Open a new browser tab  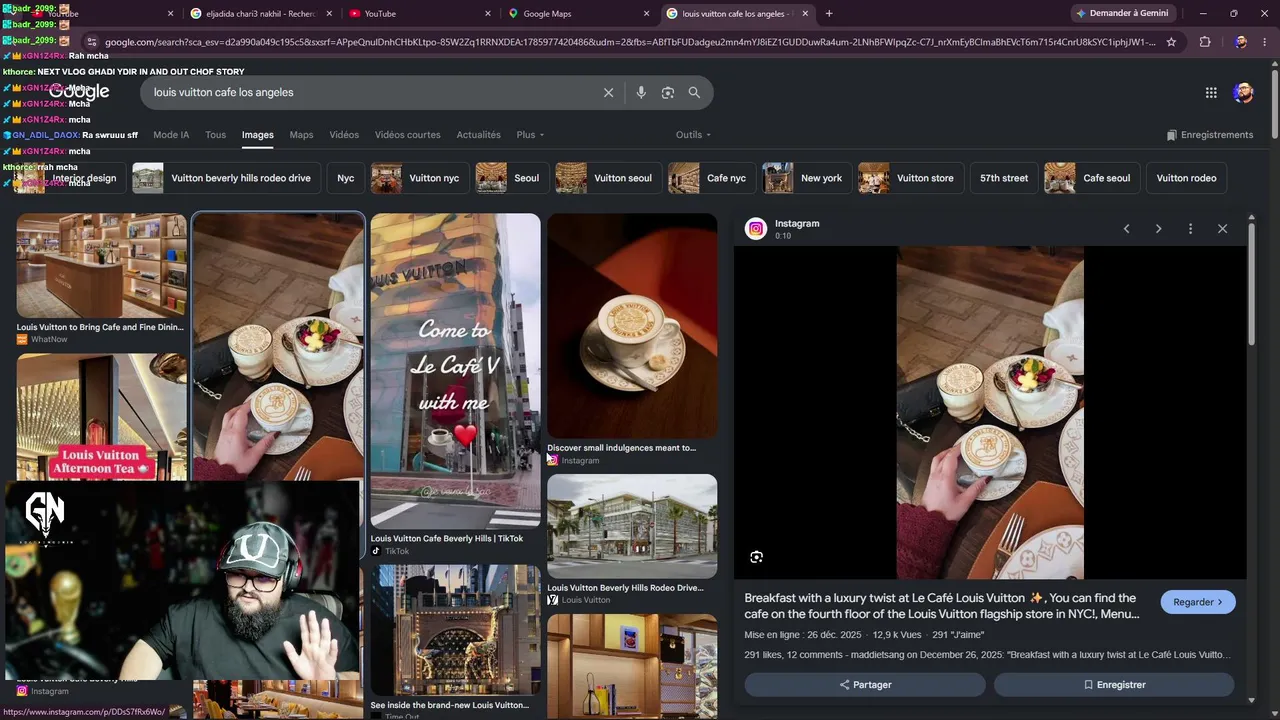pyautogui.click(x=829, y=14)
